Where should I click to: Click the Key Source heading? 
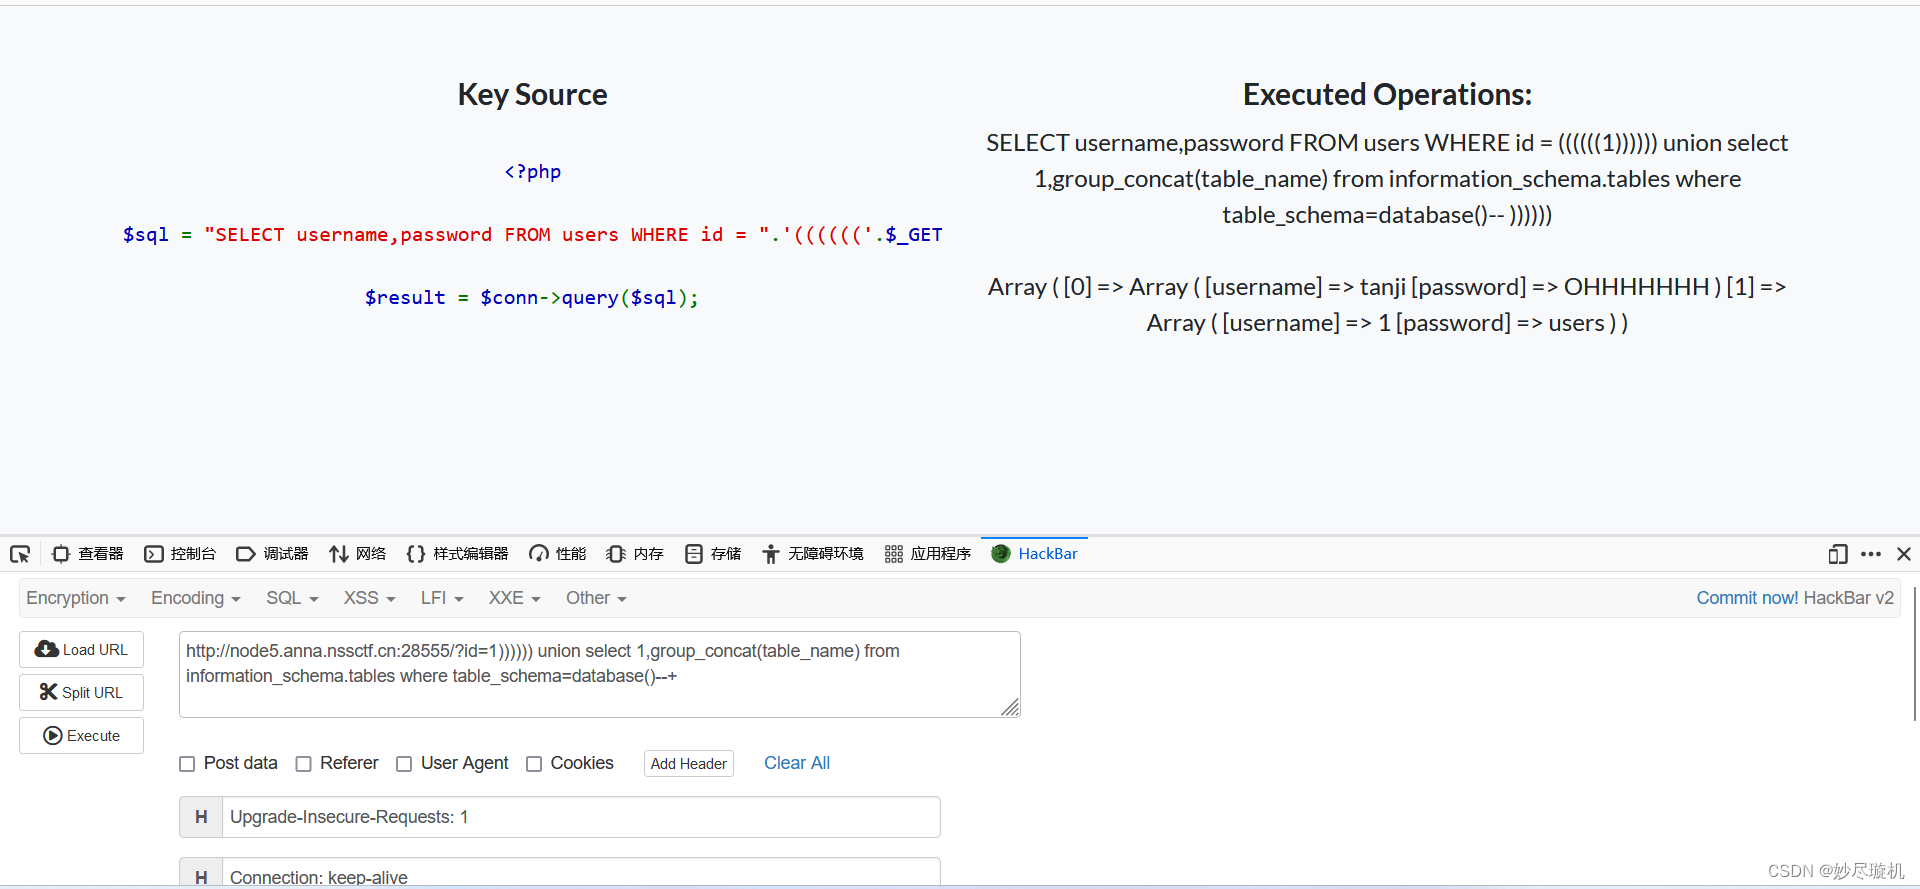532,94
